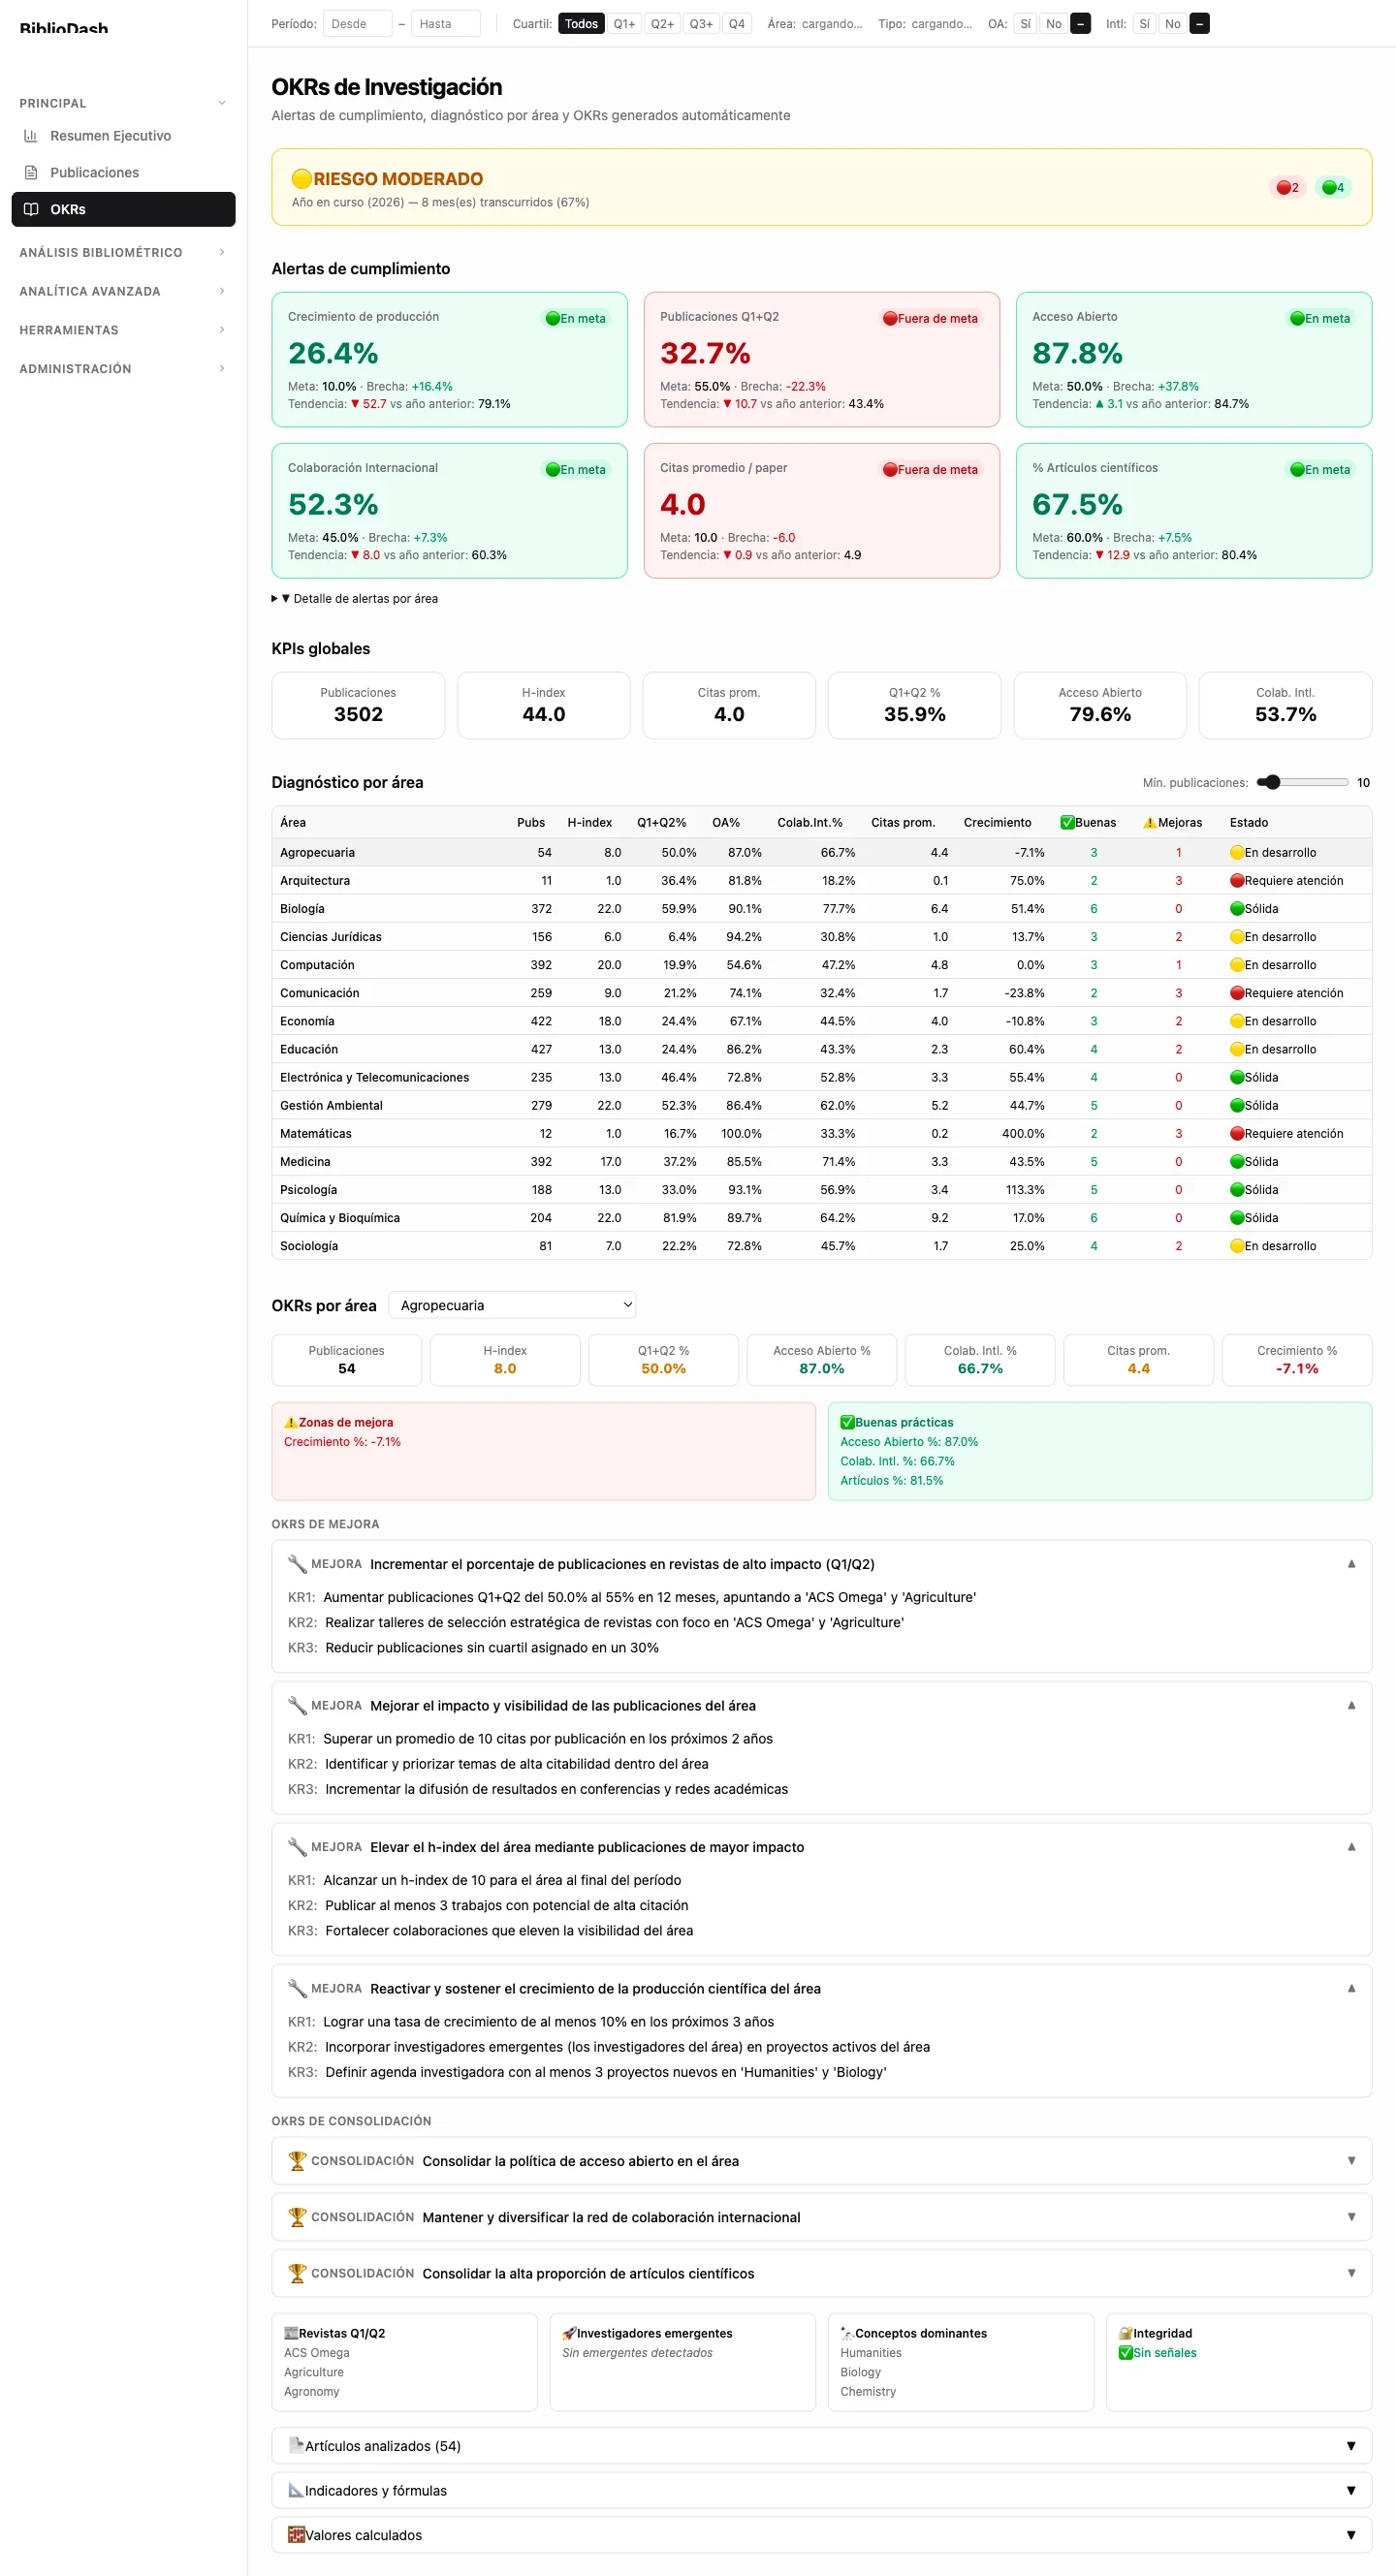Open the Herramientas sidebar section
This screenshot has height=2576, width=1396.
pyautogui.click(x=124, y=330)
